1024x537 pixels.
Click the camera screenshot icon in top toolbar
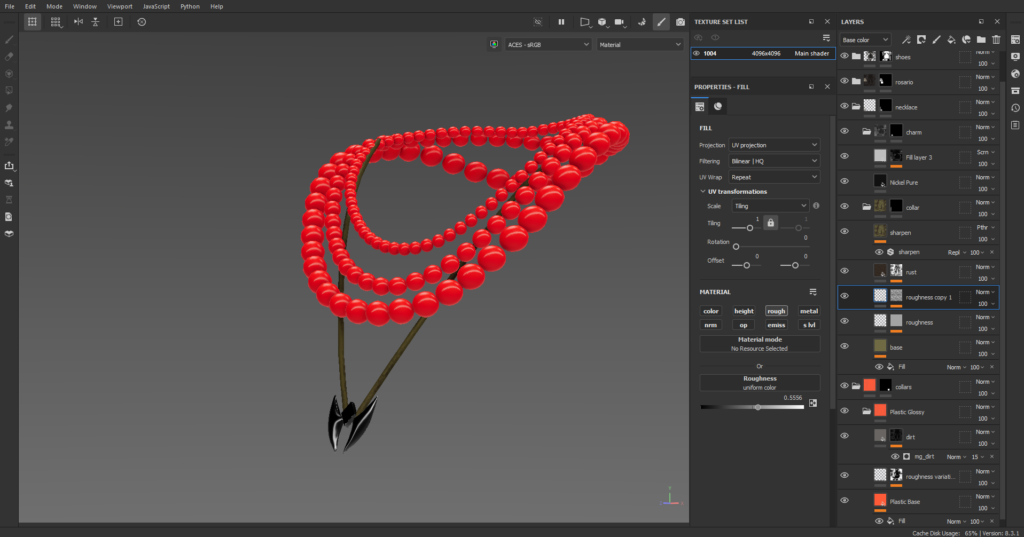[681, 21]
